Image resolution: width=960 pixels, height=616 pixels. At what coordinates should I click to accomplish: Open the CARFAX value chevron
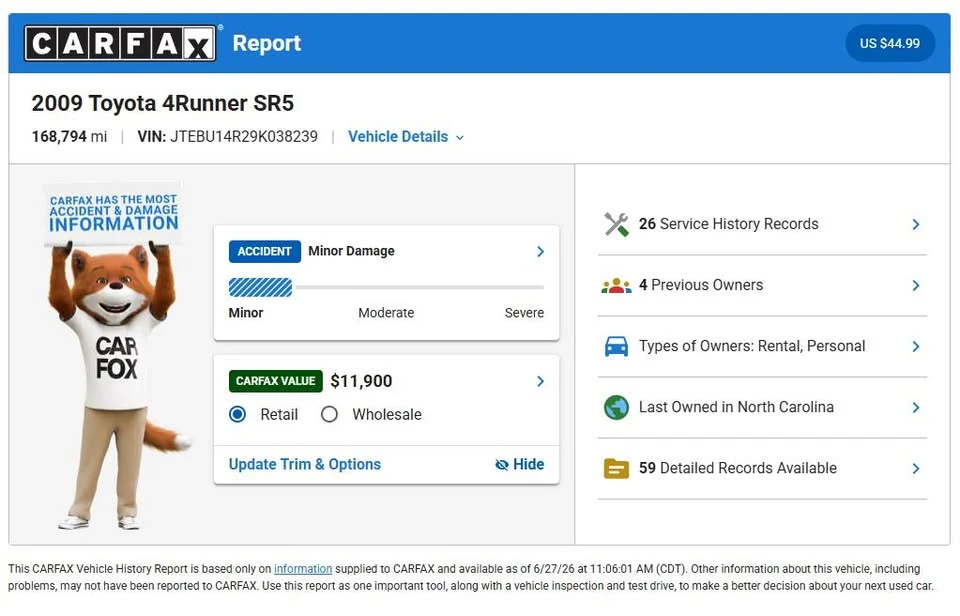tap(540, 381)
